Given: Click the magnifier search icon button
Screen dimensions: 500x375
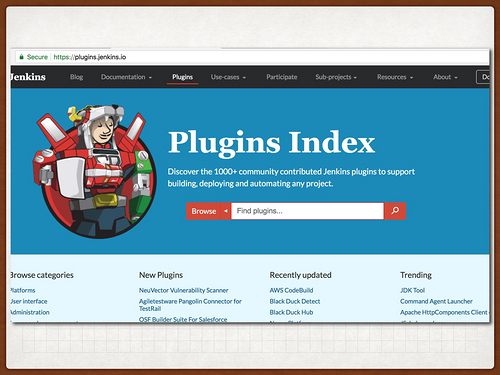Looking at the screenshot, I should (395, 211).
